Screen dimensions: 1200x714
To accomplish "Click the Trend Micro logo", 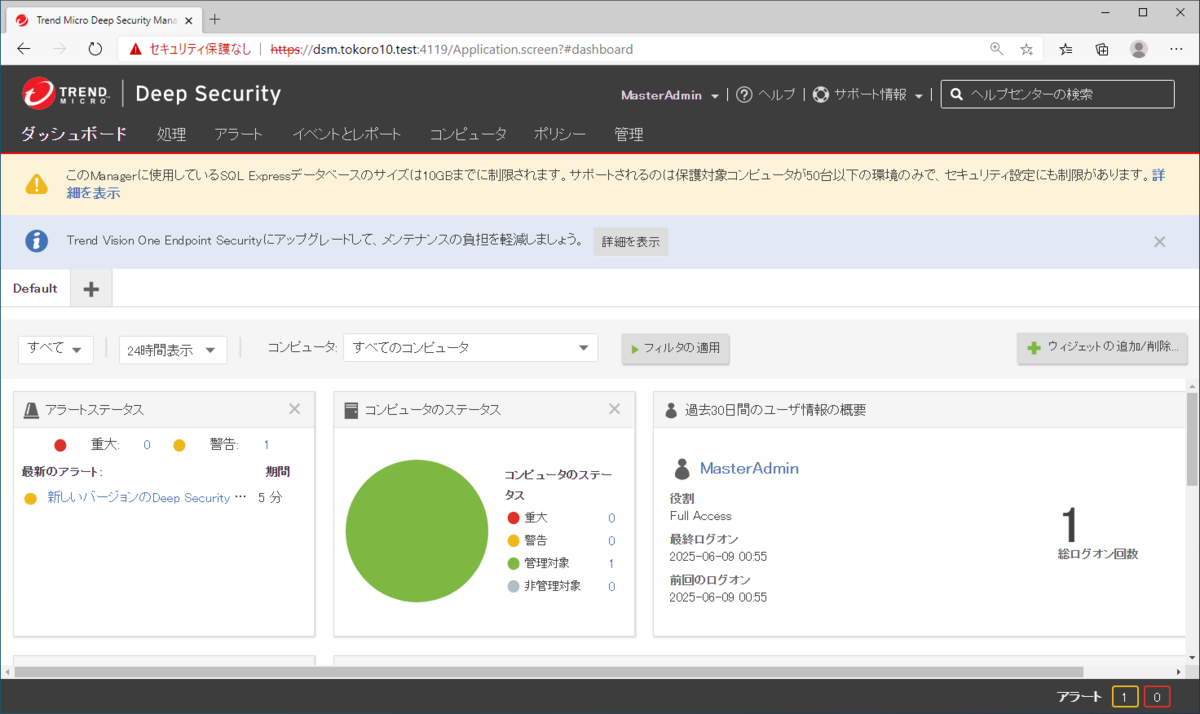I will [65, 94].
